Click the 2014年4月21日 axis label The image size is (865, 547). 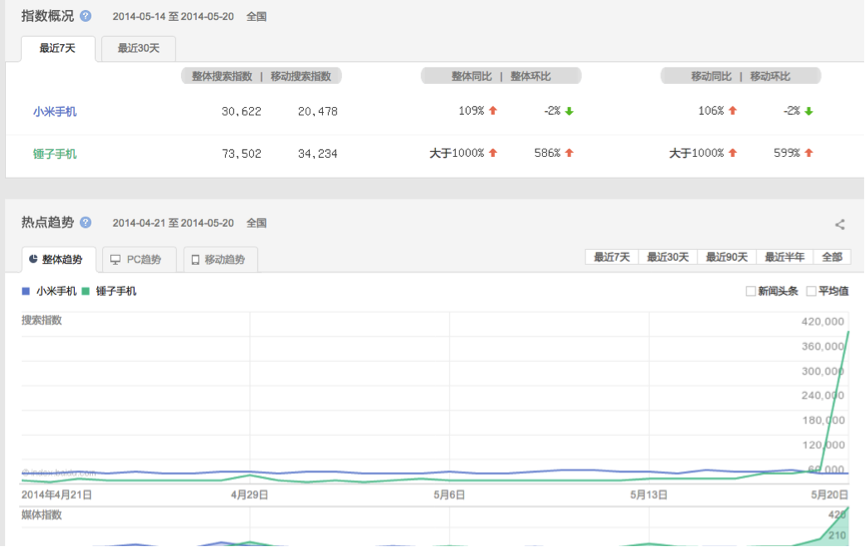click(57, 495)
